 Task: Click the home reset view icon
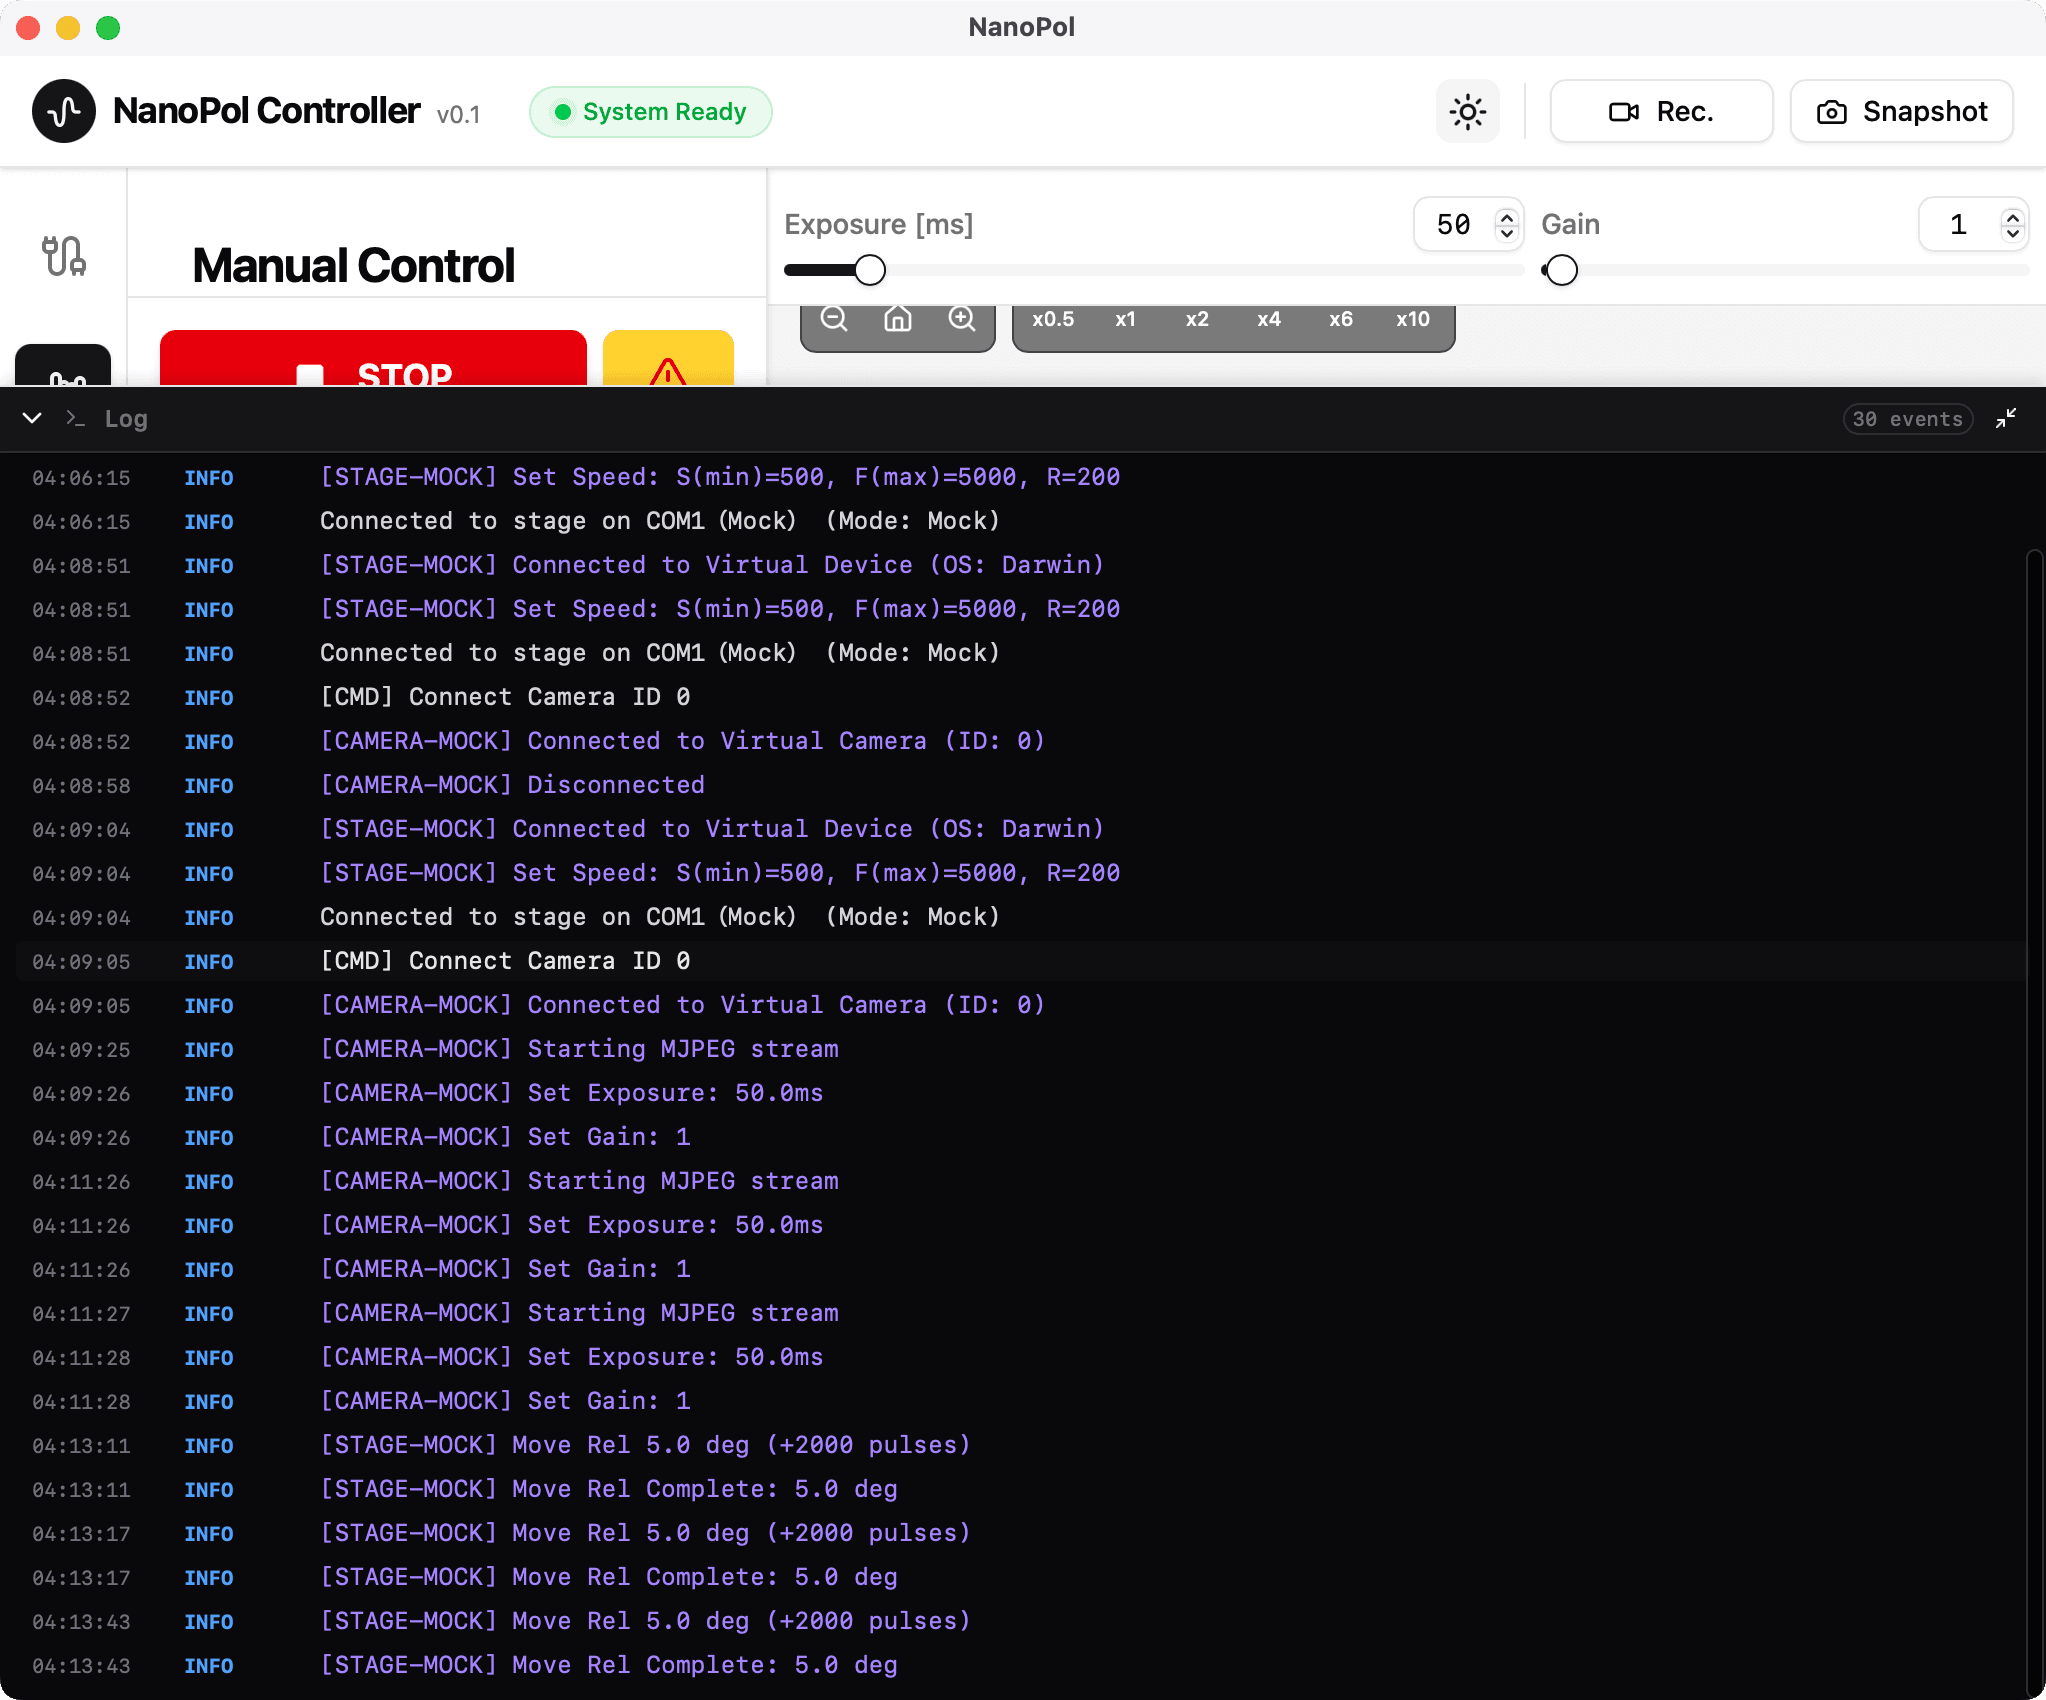tap(898, 319)
